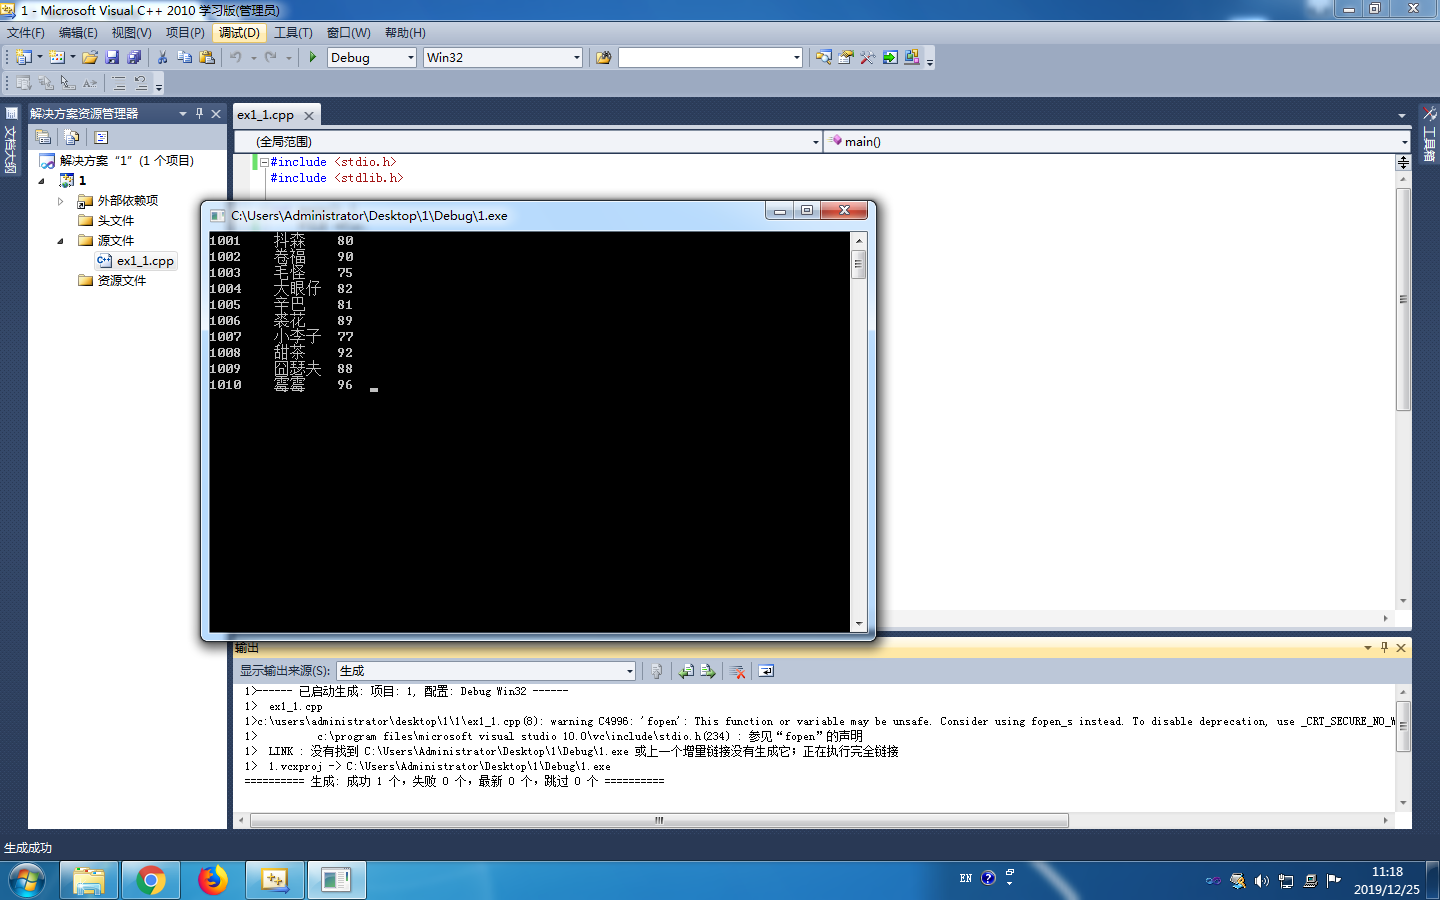The height and width of the screenshot is (900, 1440).
Task: Click the console window vertical scrollbar thumb
Action: 858,265
